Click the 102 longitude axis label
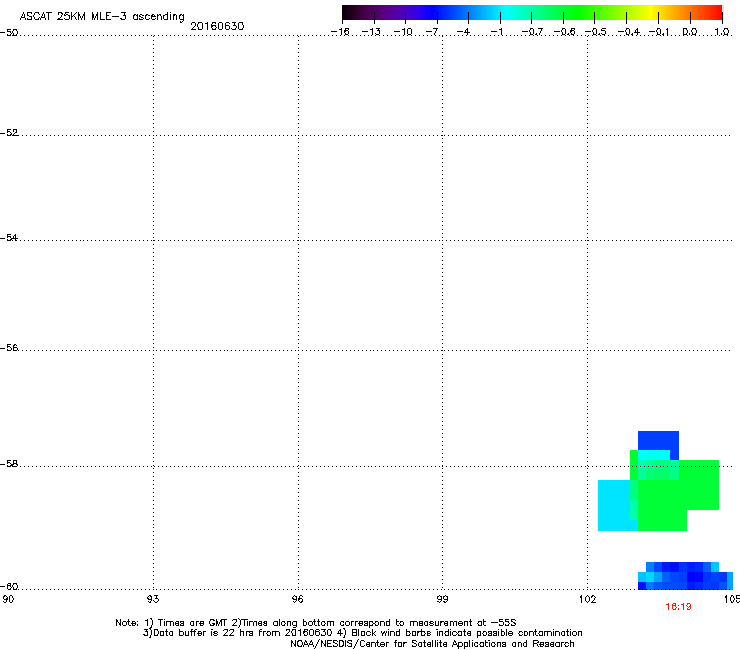740x650 pixels. (x=587, y=599)
